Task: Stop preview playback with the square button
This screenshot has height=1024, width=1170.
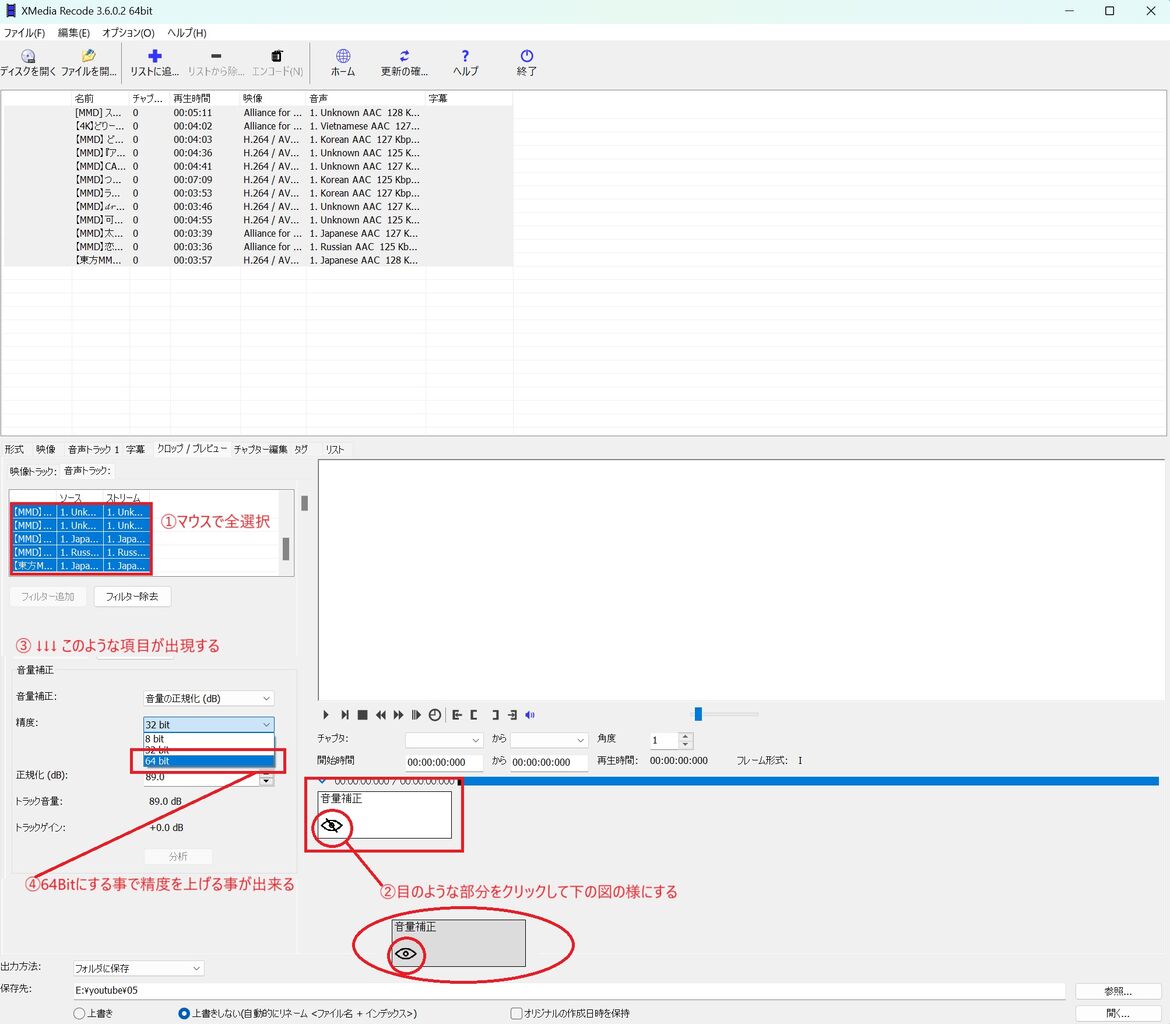Action: [363, 715]
